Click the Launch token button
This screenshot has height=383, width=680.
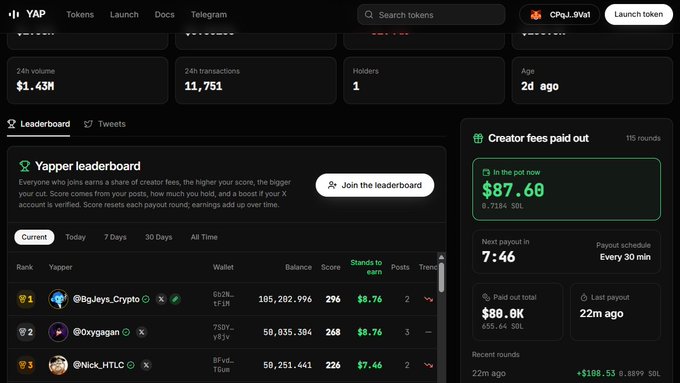(x=638, y=14)
